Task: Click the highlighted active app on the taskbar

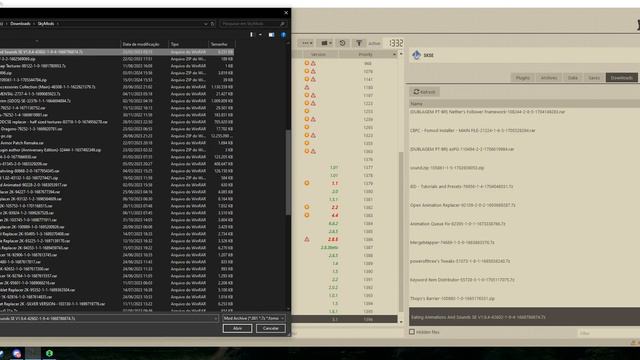Action: (x=33, y=353)
